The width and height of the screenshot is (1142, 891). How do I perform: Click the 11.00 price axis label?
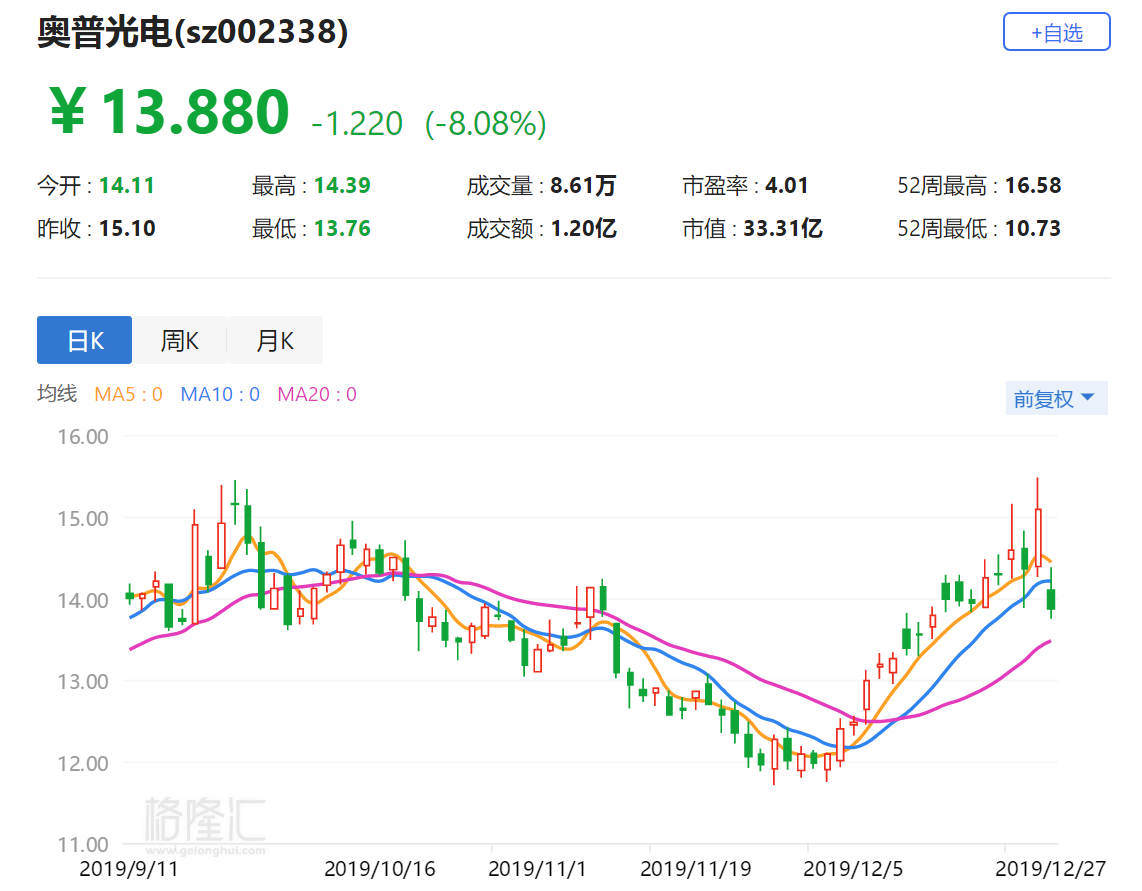pos(83,844)
